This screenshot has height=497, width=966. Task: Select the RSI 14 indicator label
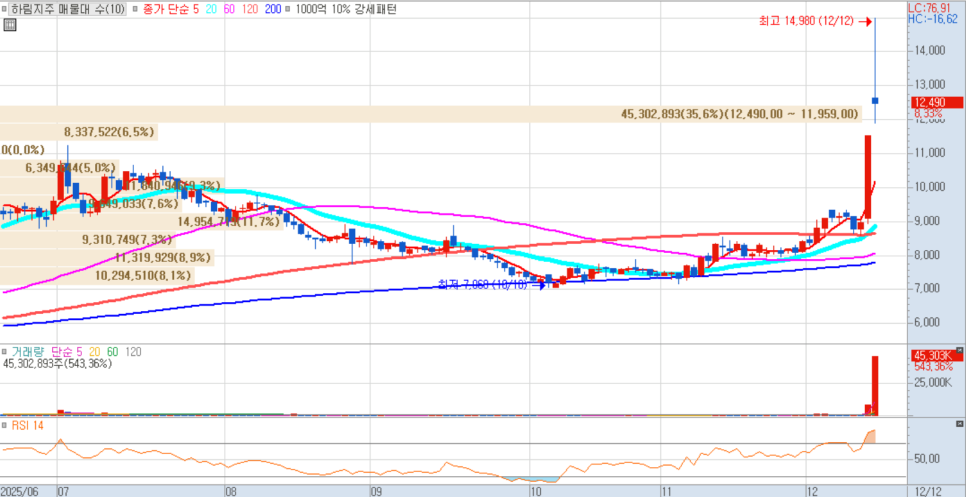point(27,426)
